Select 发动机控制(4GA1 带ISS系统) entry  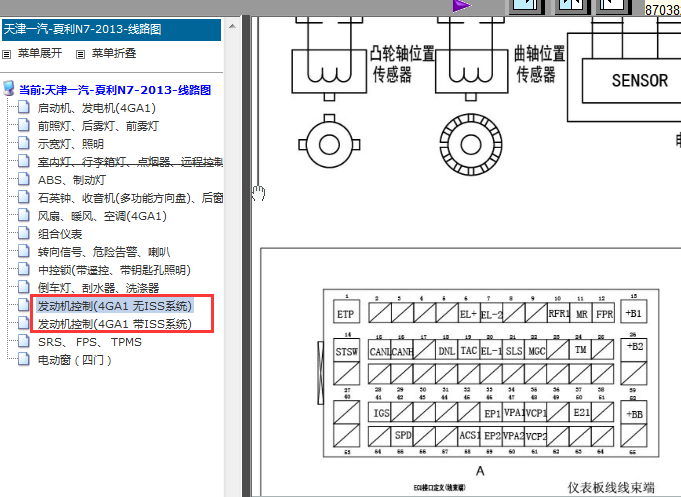tap(115, 324)
